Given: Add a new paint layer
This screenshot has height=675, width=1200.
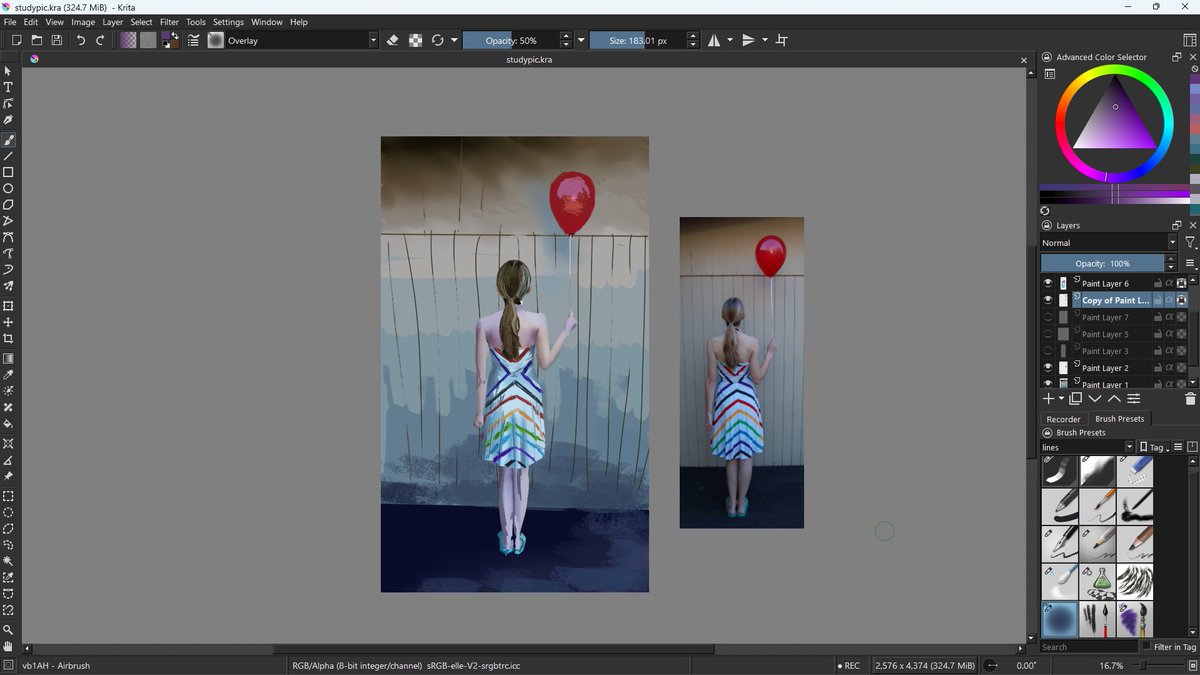Looking at the screenshot, I should pyautogui.click(x=1049, y=398).
